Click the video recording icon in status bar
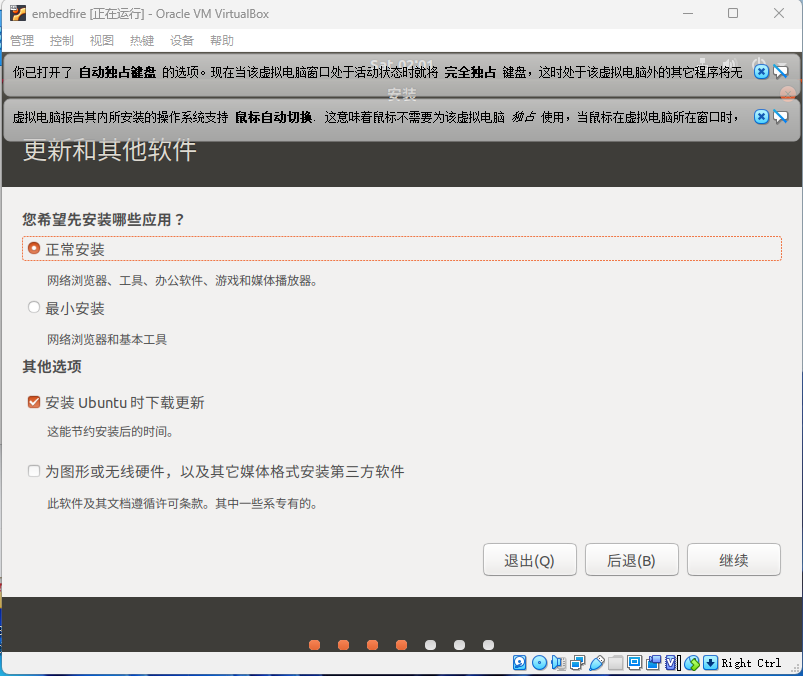 pos(653,663)
